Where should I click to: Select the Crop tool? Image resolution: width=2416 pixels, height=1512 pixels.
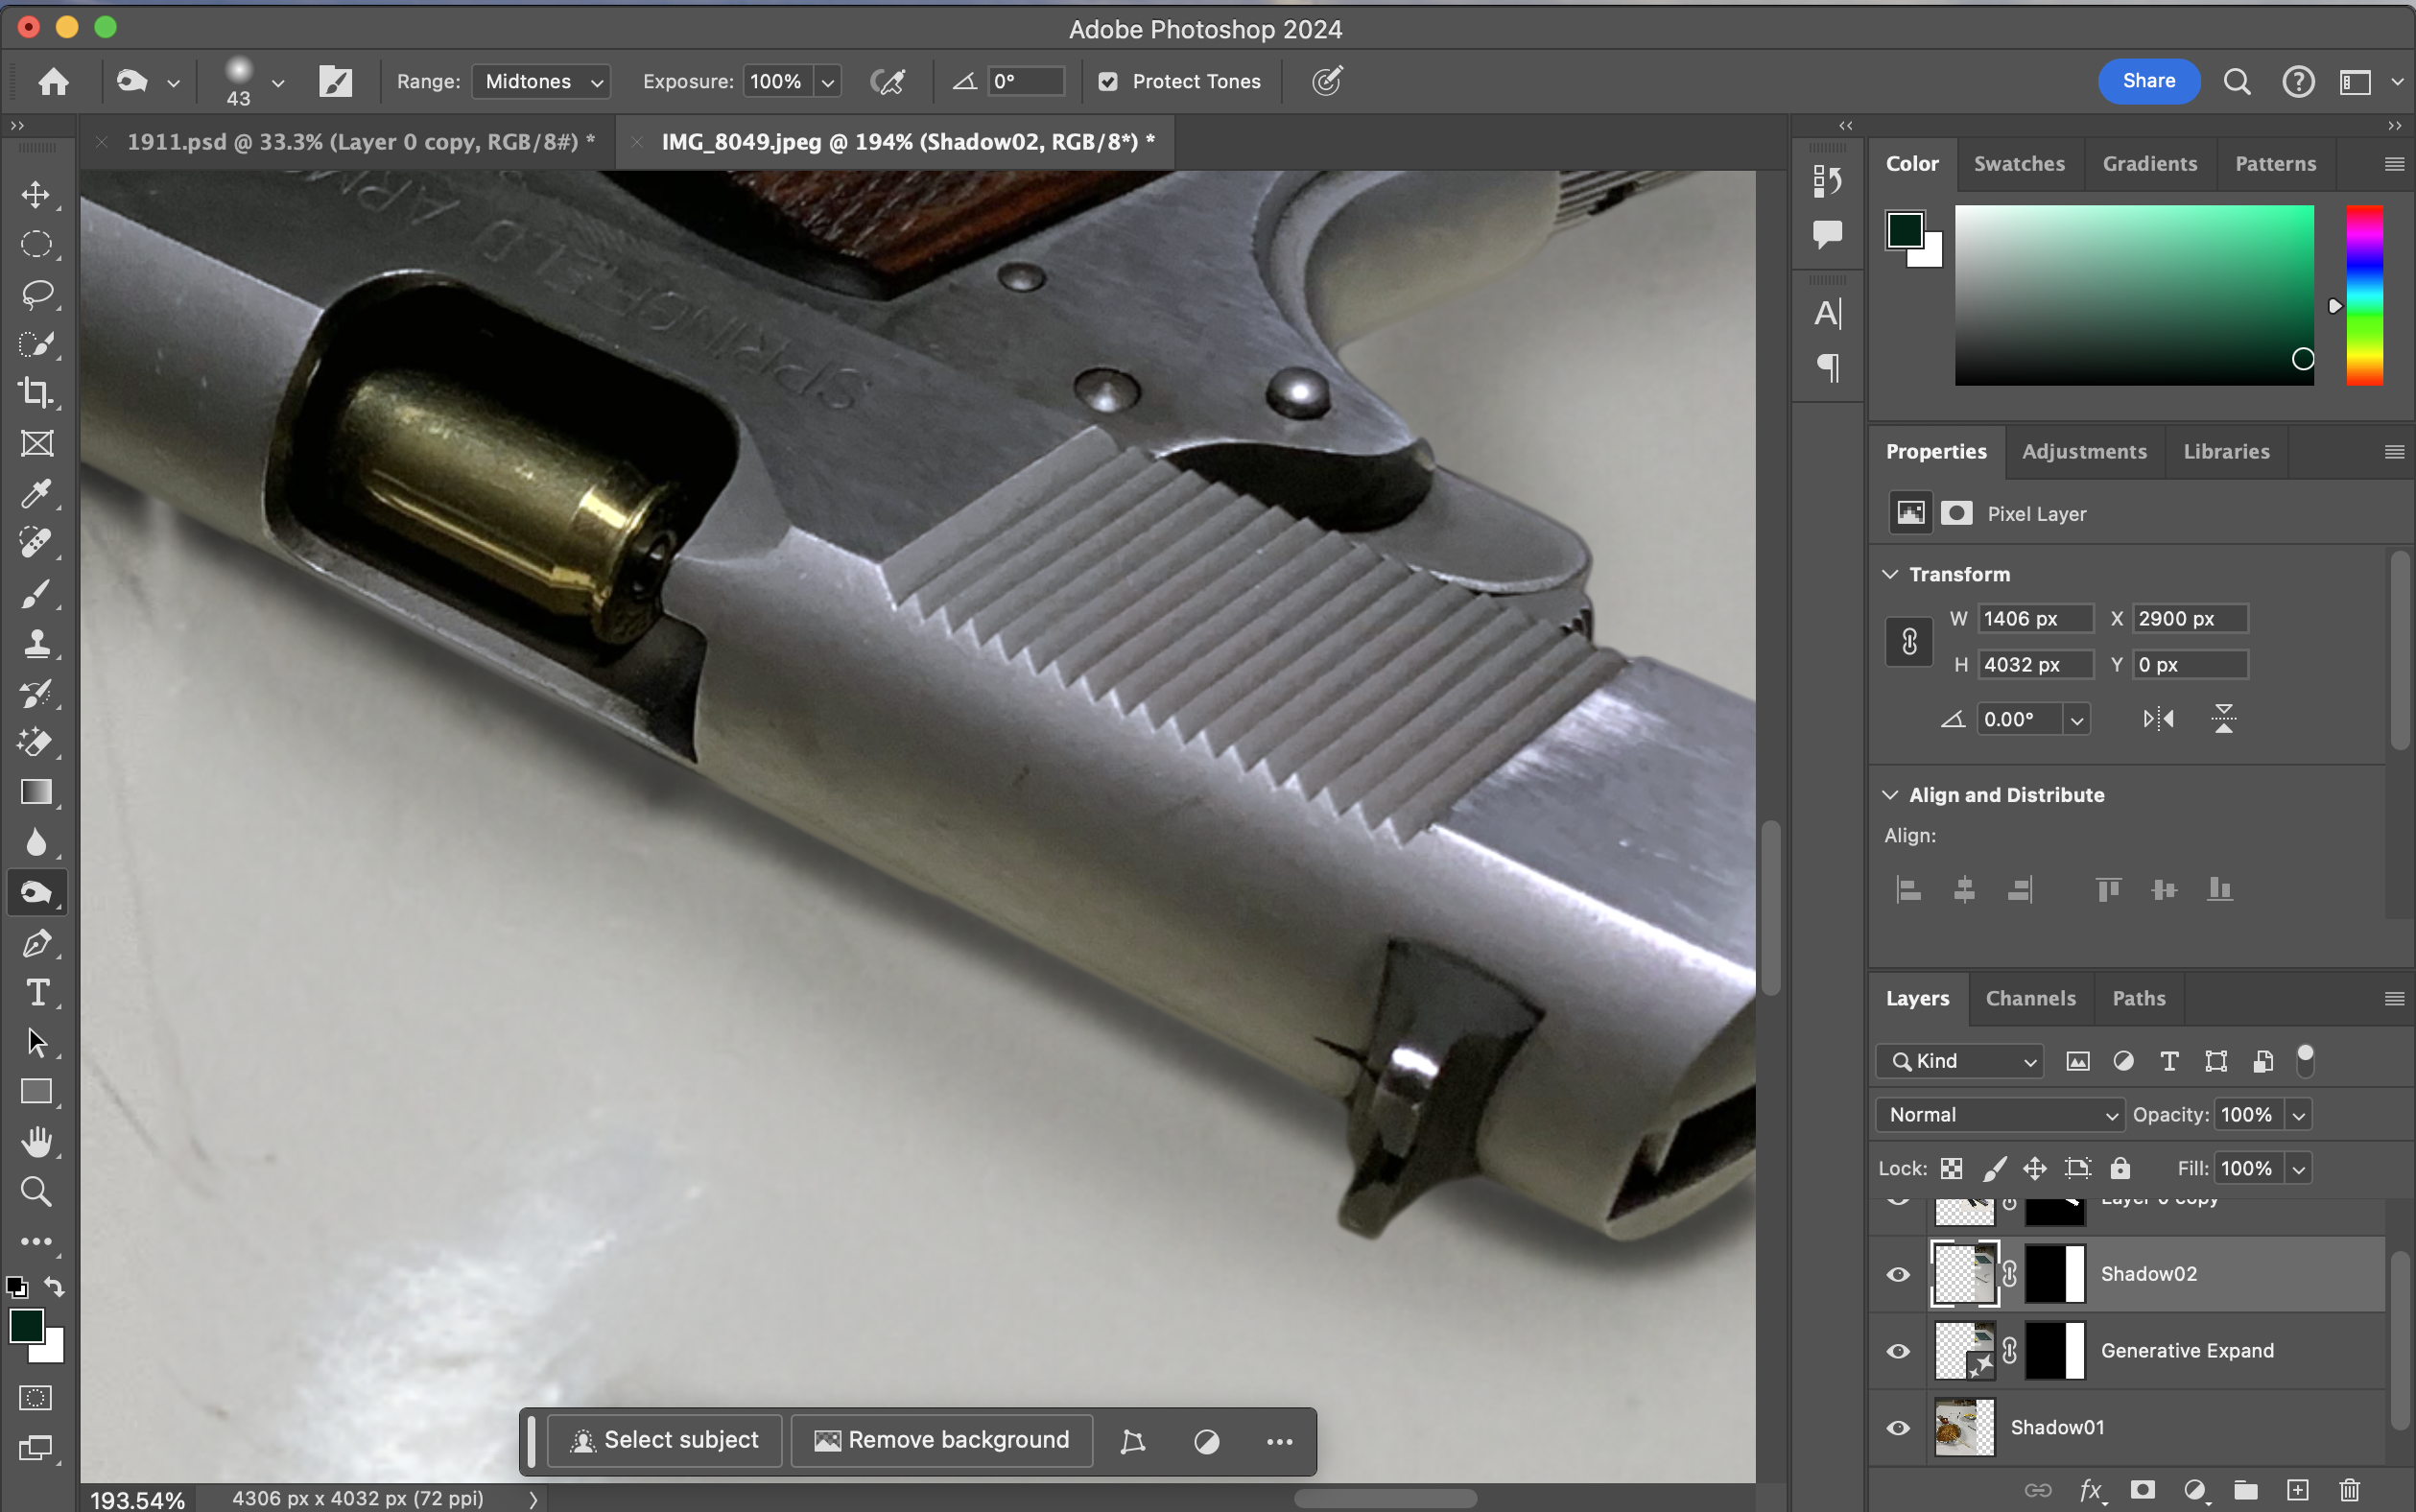click(x=36, y=392)
